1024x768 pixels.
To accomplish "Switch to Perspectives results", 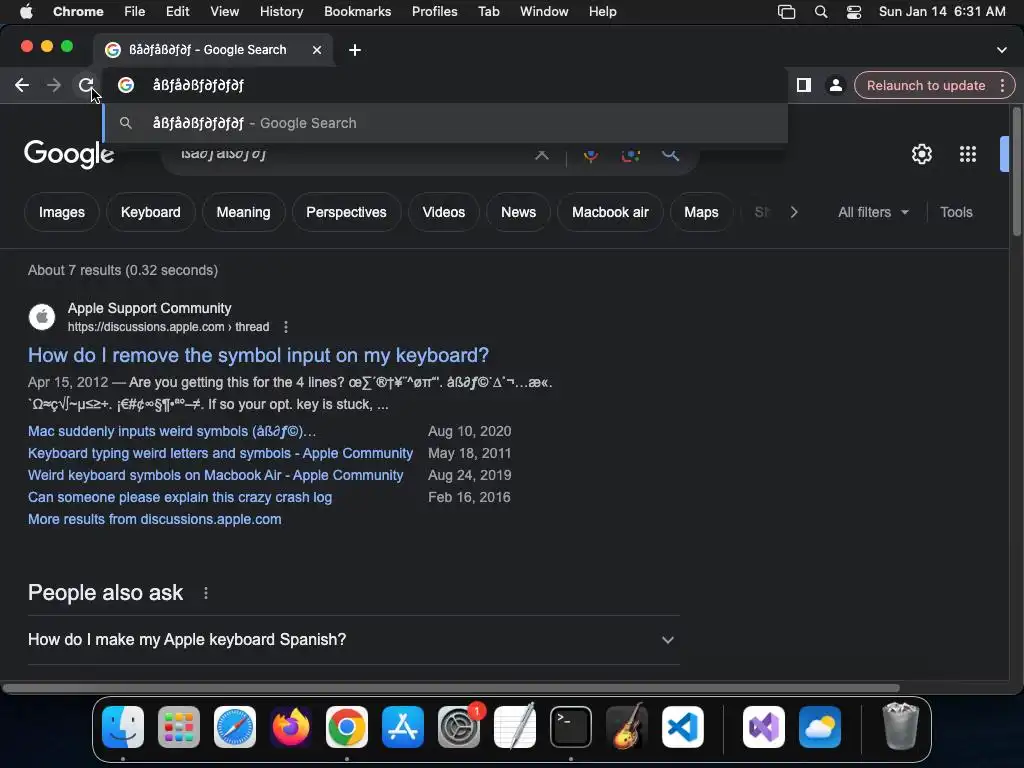I will (346, 212).
